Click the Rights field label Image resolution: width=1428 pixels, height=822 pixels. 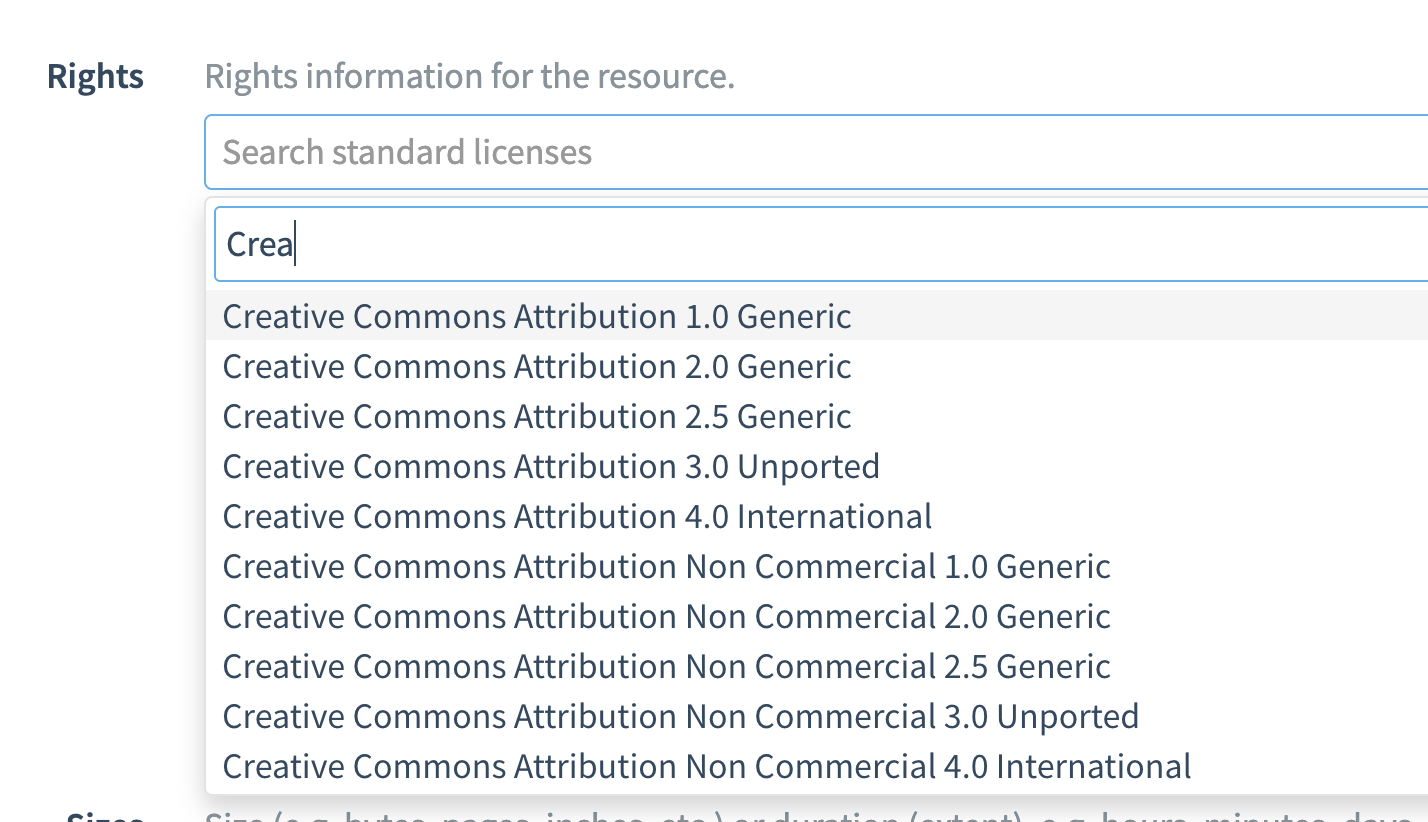94,75
